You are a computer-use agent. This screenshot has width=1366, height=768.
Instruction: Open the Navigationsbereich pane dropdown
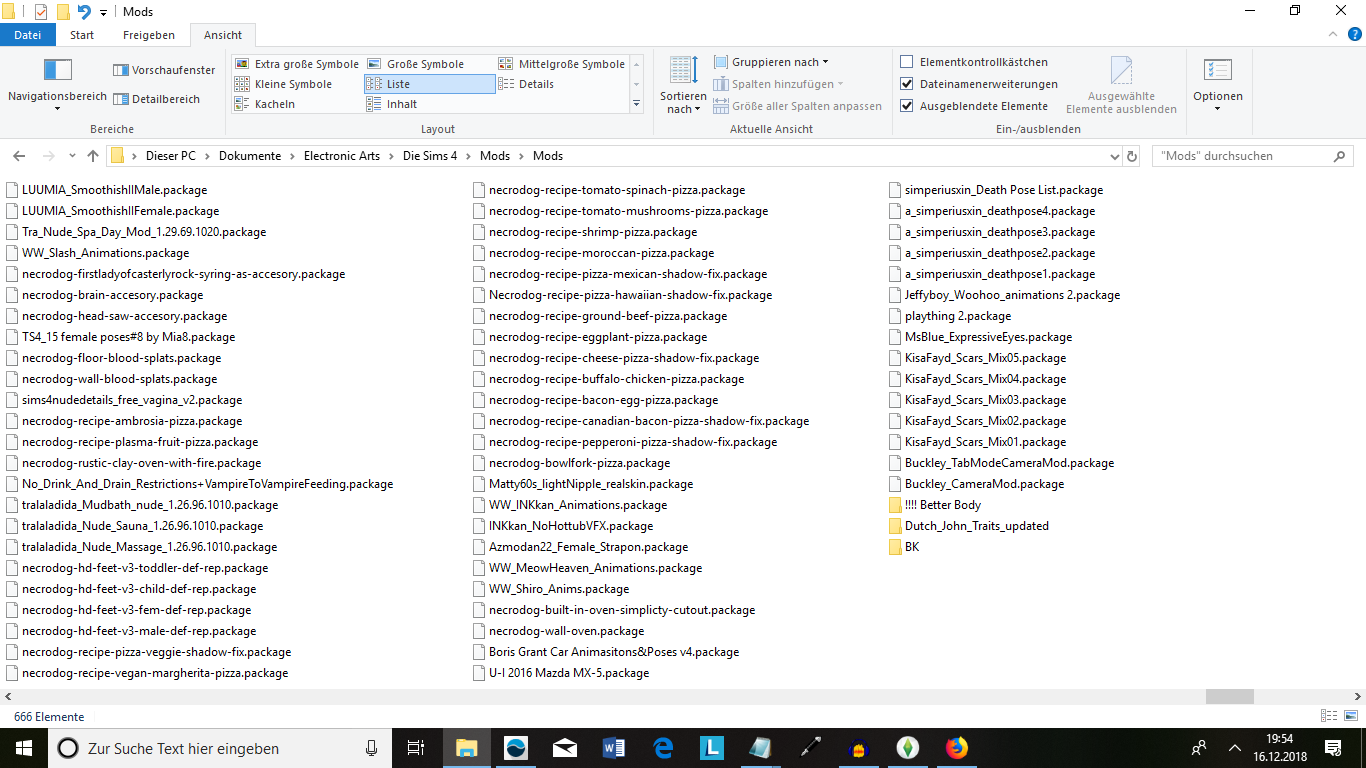pyautogui.click(x=57, y=85)
